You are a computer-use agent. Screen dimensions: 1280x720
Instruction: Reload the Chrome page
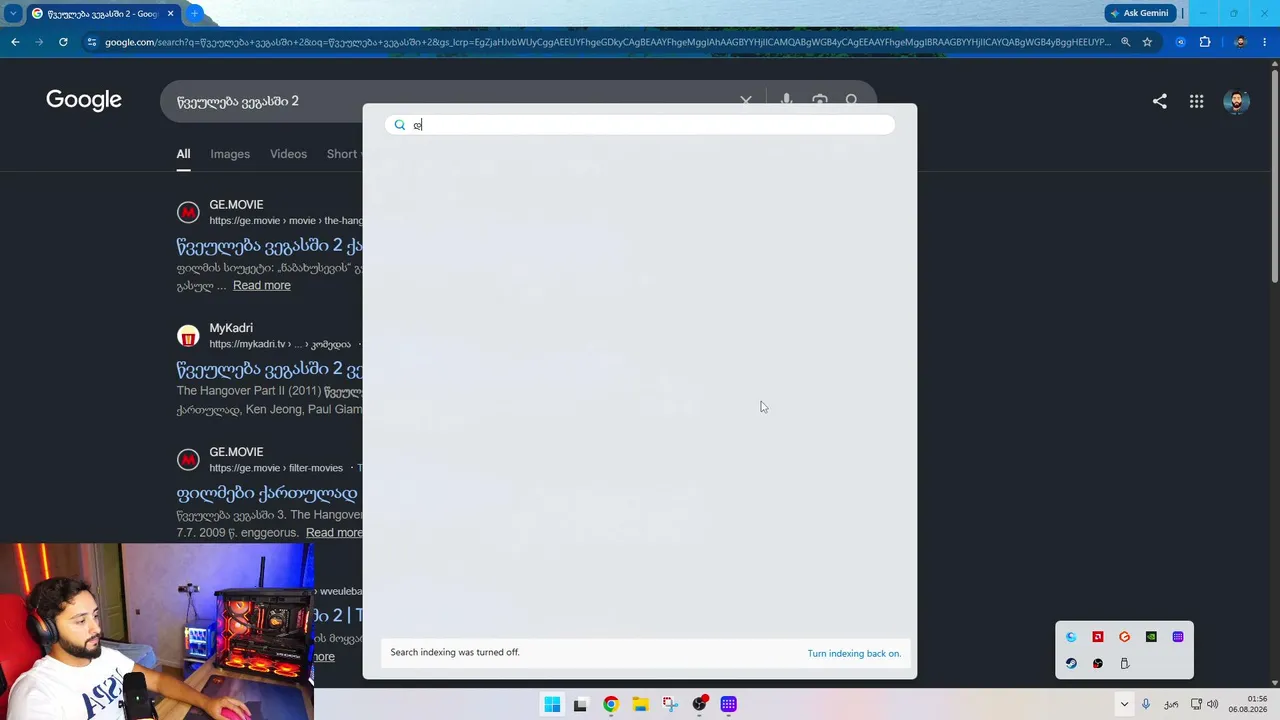click(63, 42)
